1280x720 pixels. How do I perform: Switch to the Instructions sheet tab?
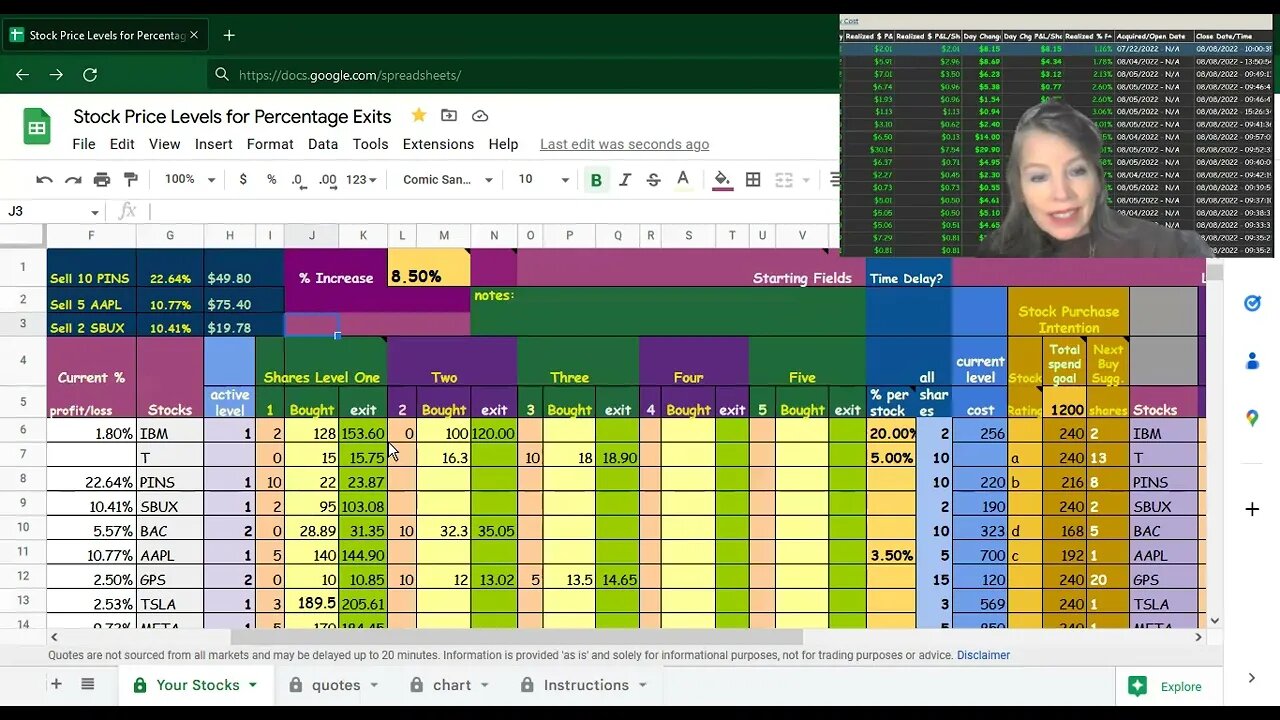[x=586, y=685]
